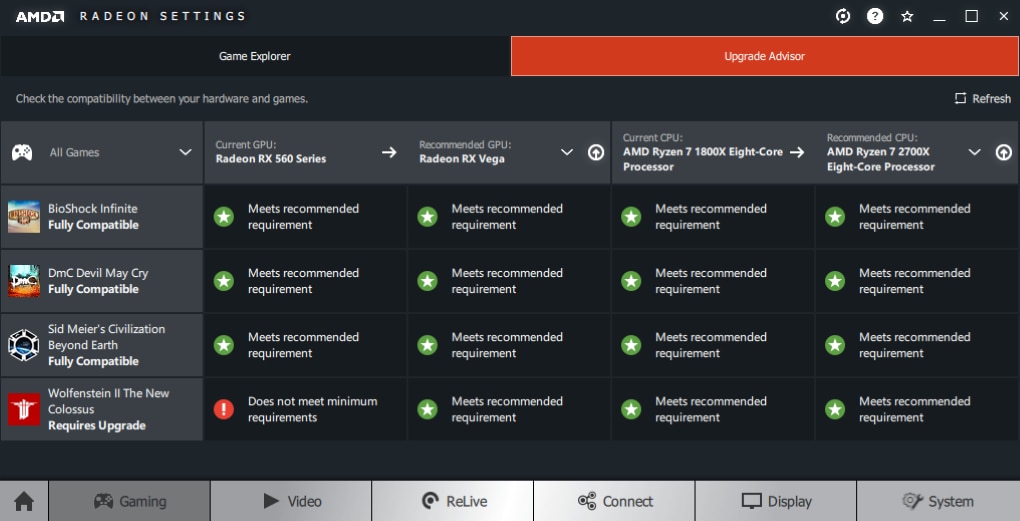Select the DmC Devil May Cry thumbnail

click(24, 281)
